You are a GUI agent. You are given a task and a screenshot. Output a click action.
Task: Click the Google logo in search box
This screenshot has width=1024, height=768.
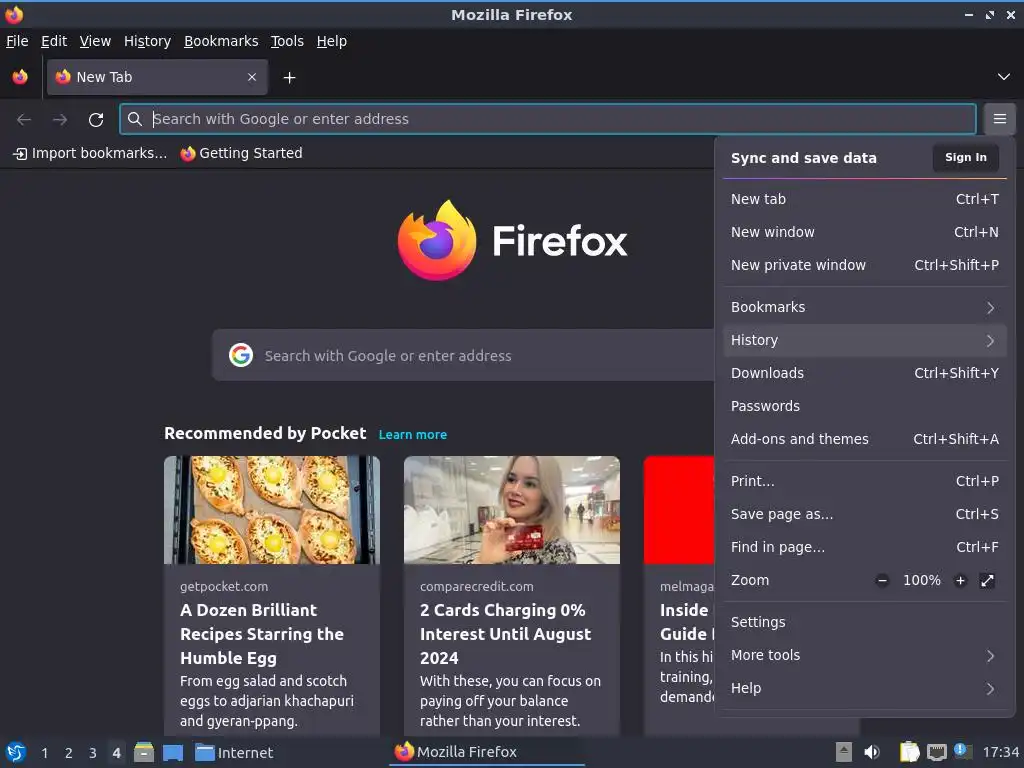(x=241, y=355)
